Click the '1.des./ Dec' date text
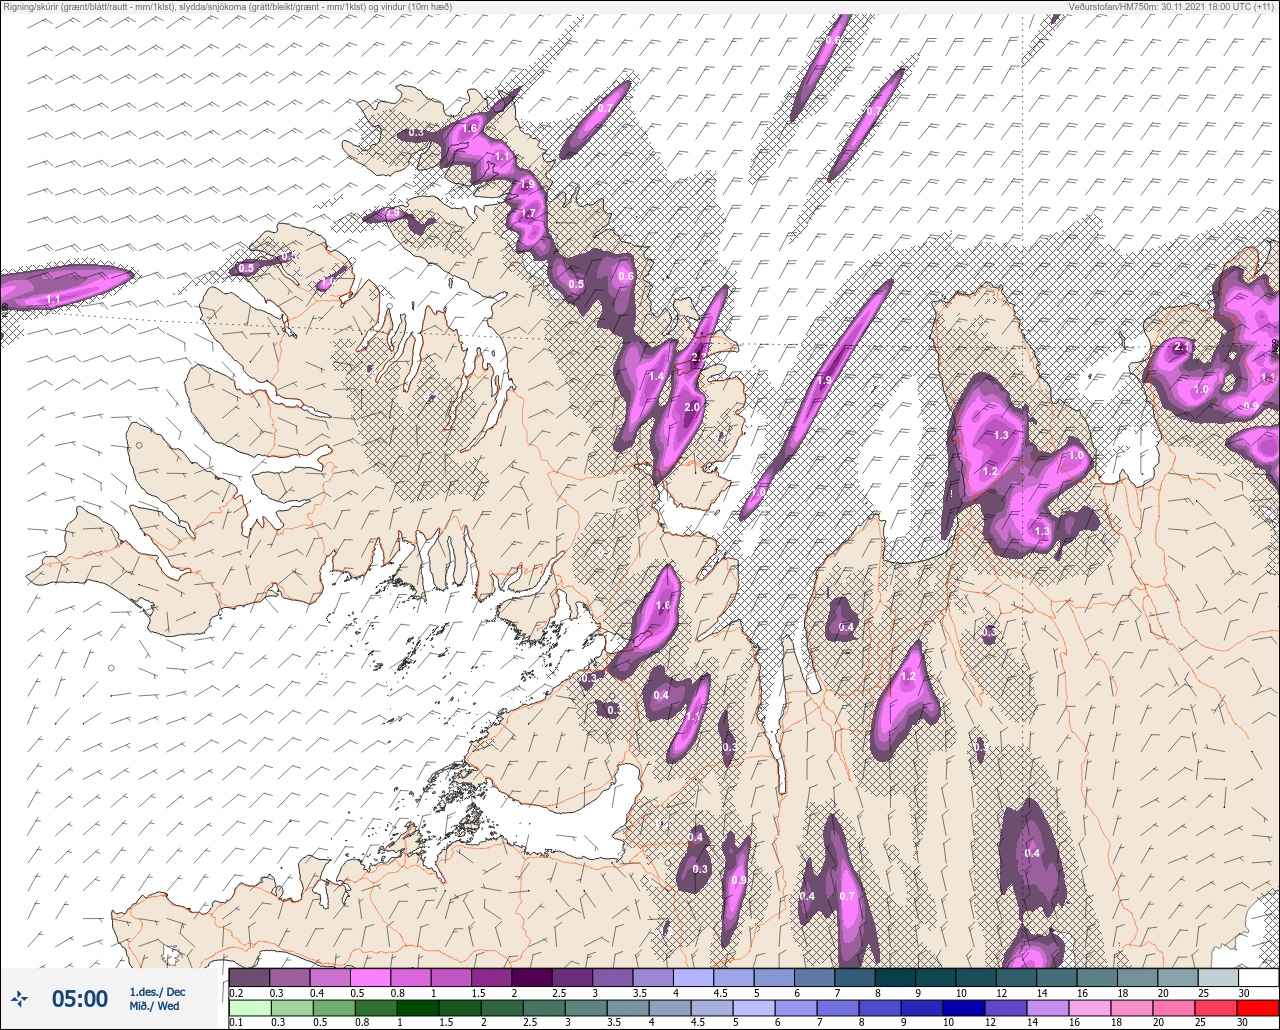1280x1030 pixels. [x=157, y=991]
